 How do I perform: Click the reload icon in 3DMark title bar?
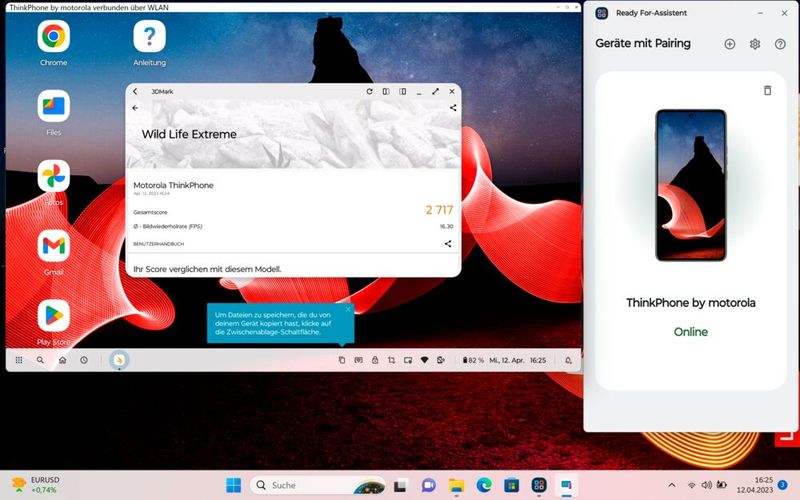(370, 91)
